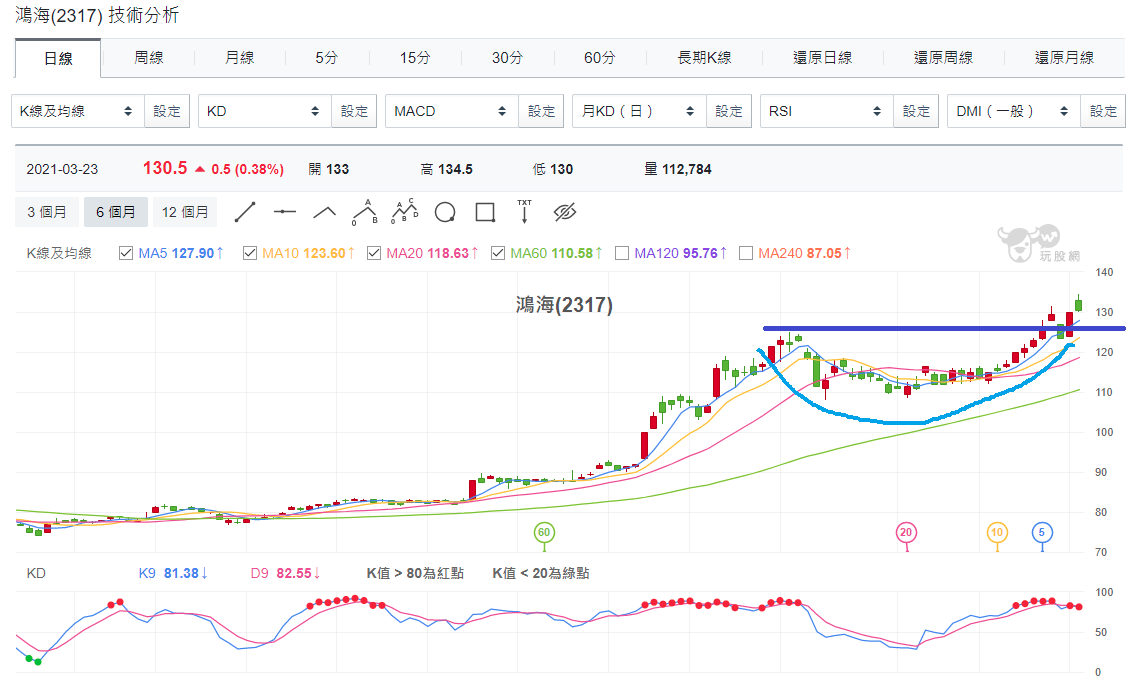Select the trend line drawing tool
This screenshot has height=686, width=1138.
tap(245, 212)
